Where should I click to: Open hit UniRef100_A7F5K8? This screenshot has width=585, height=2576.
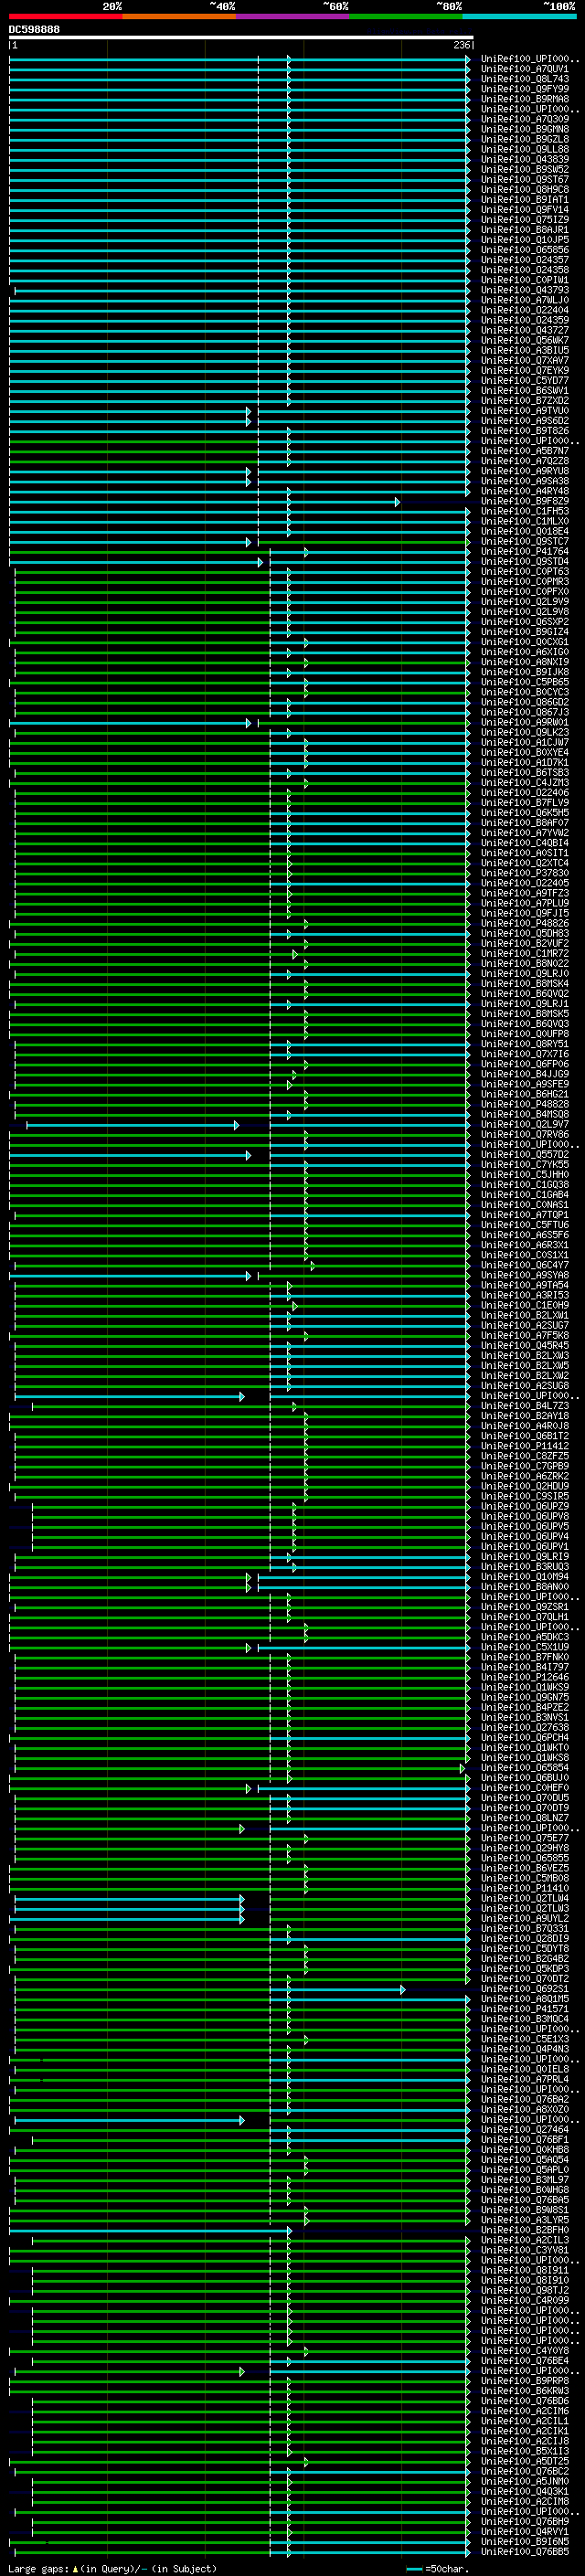pyautogui.click(x=525, y=1336)
